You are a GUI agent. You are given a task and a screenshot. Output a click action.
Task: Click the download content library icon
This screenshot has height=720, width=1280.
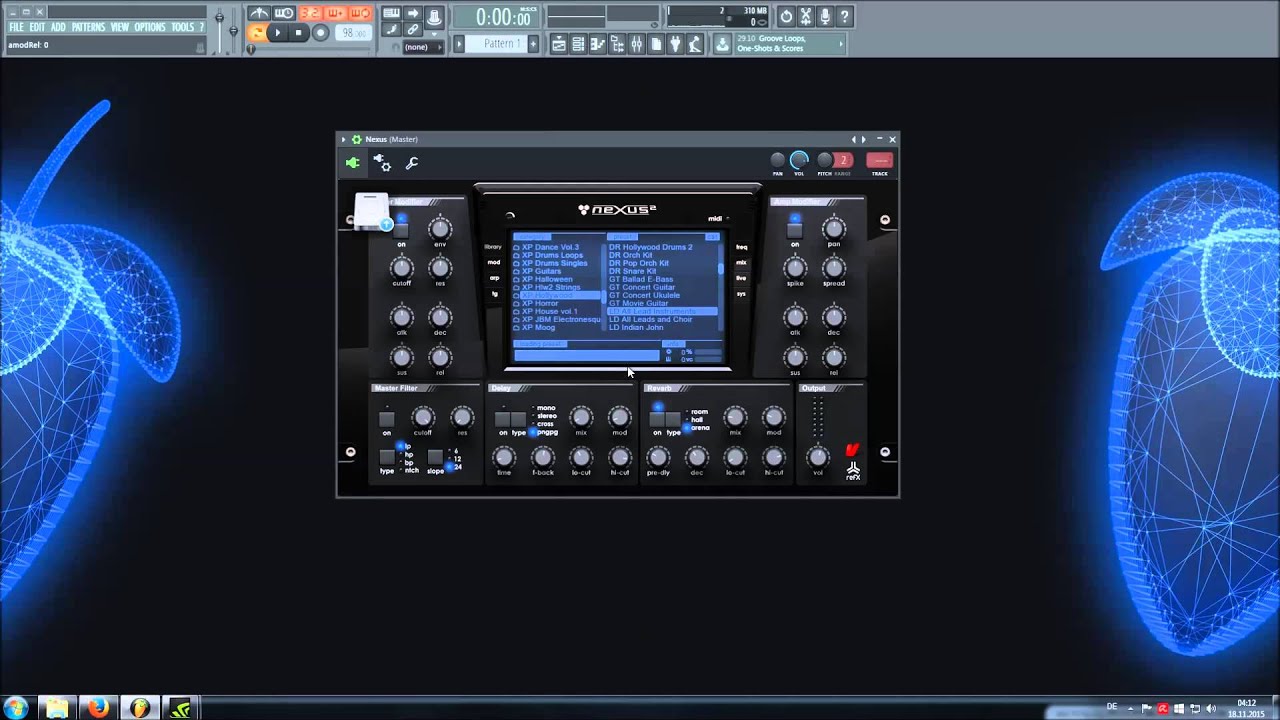(x=722, y=44)
